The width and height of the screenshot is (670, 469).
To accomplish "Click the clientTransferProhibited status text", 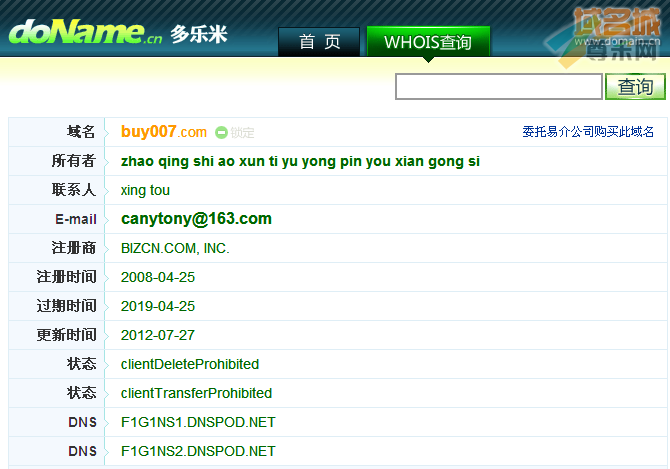I will 196,393.
